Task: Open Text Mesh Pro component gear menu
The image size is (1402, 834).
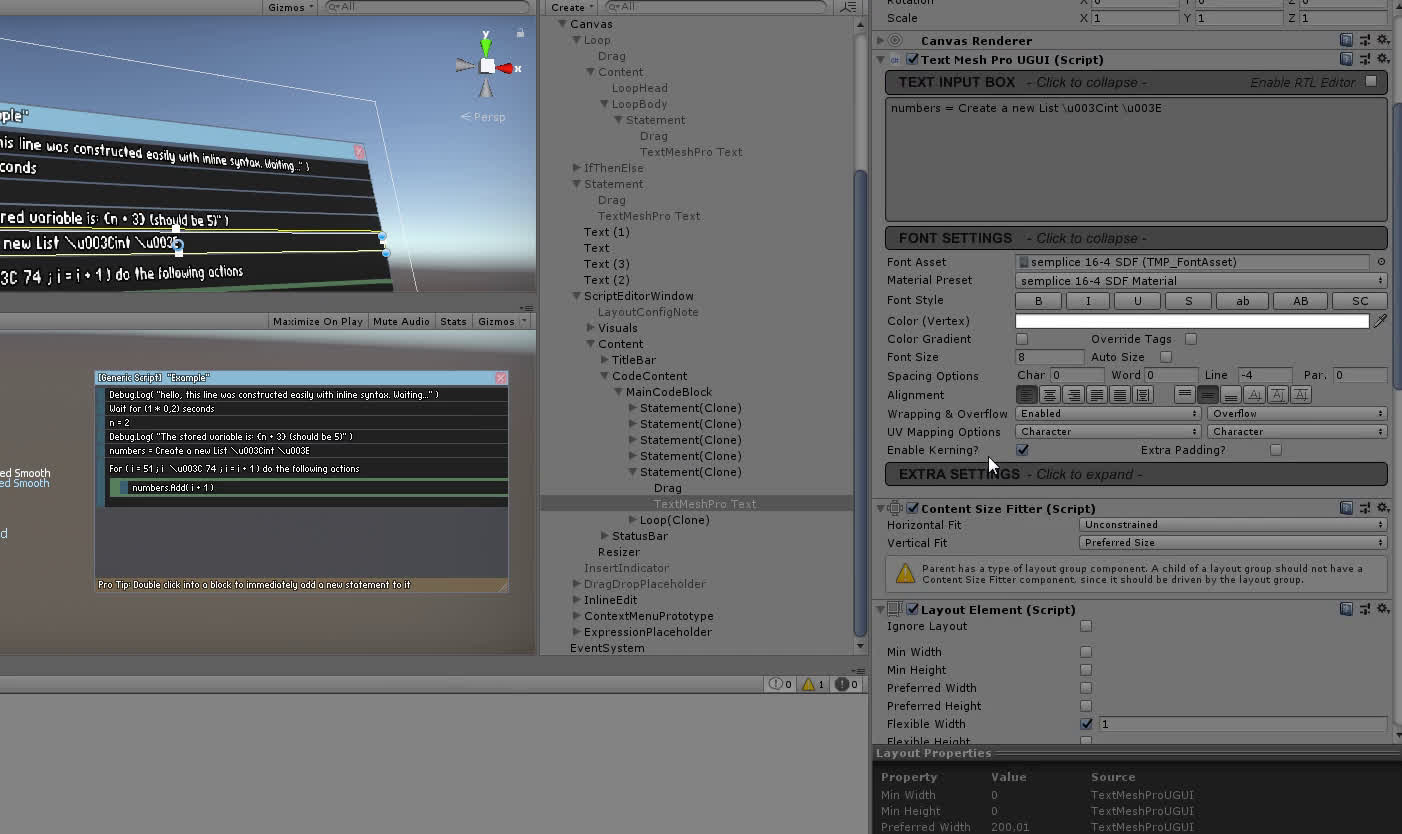Action: point(1383,60)
